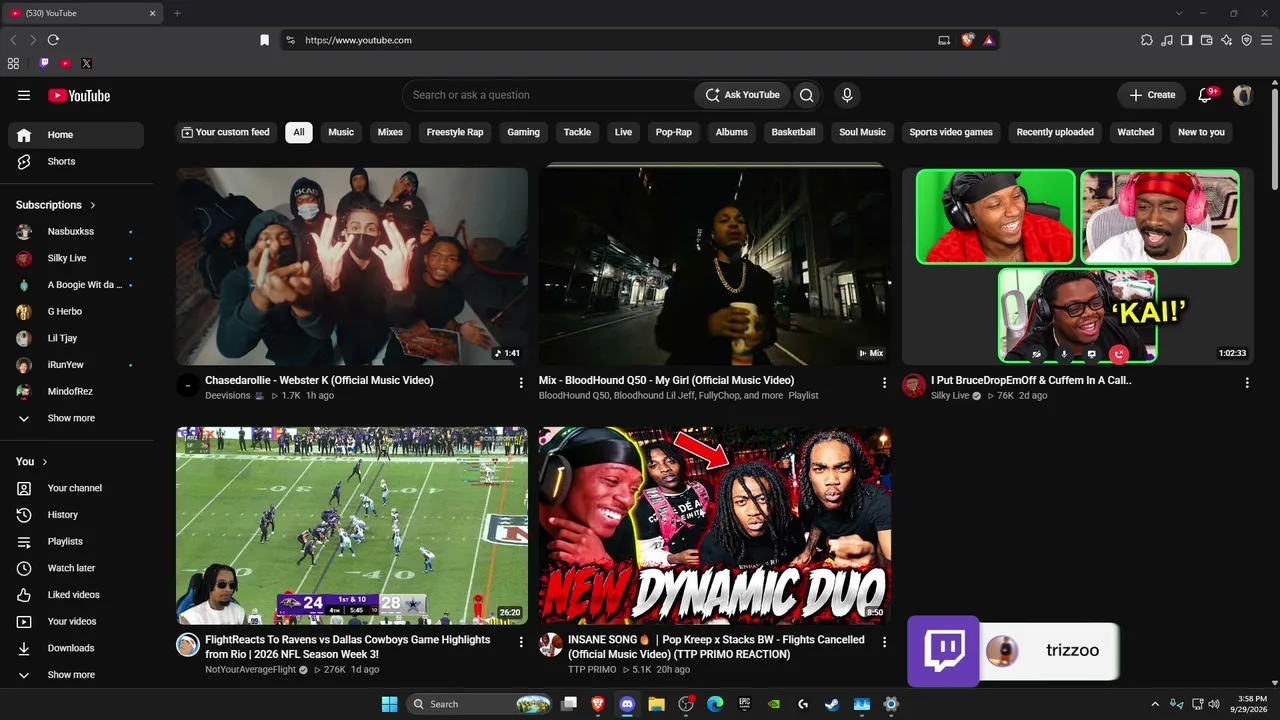Open the Create menu
This screenshot has width=1280, height=720.
(1152, 95)
